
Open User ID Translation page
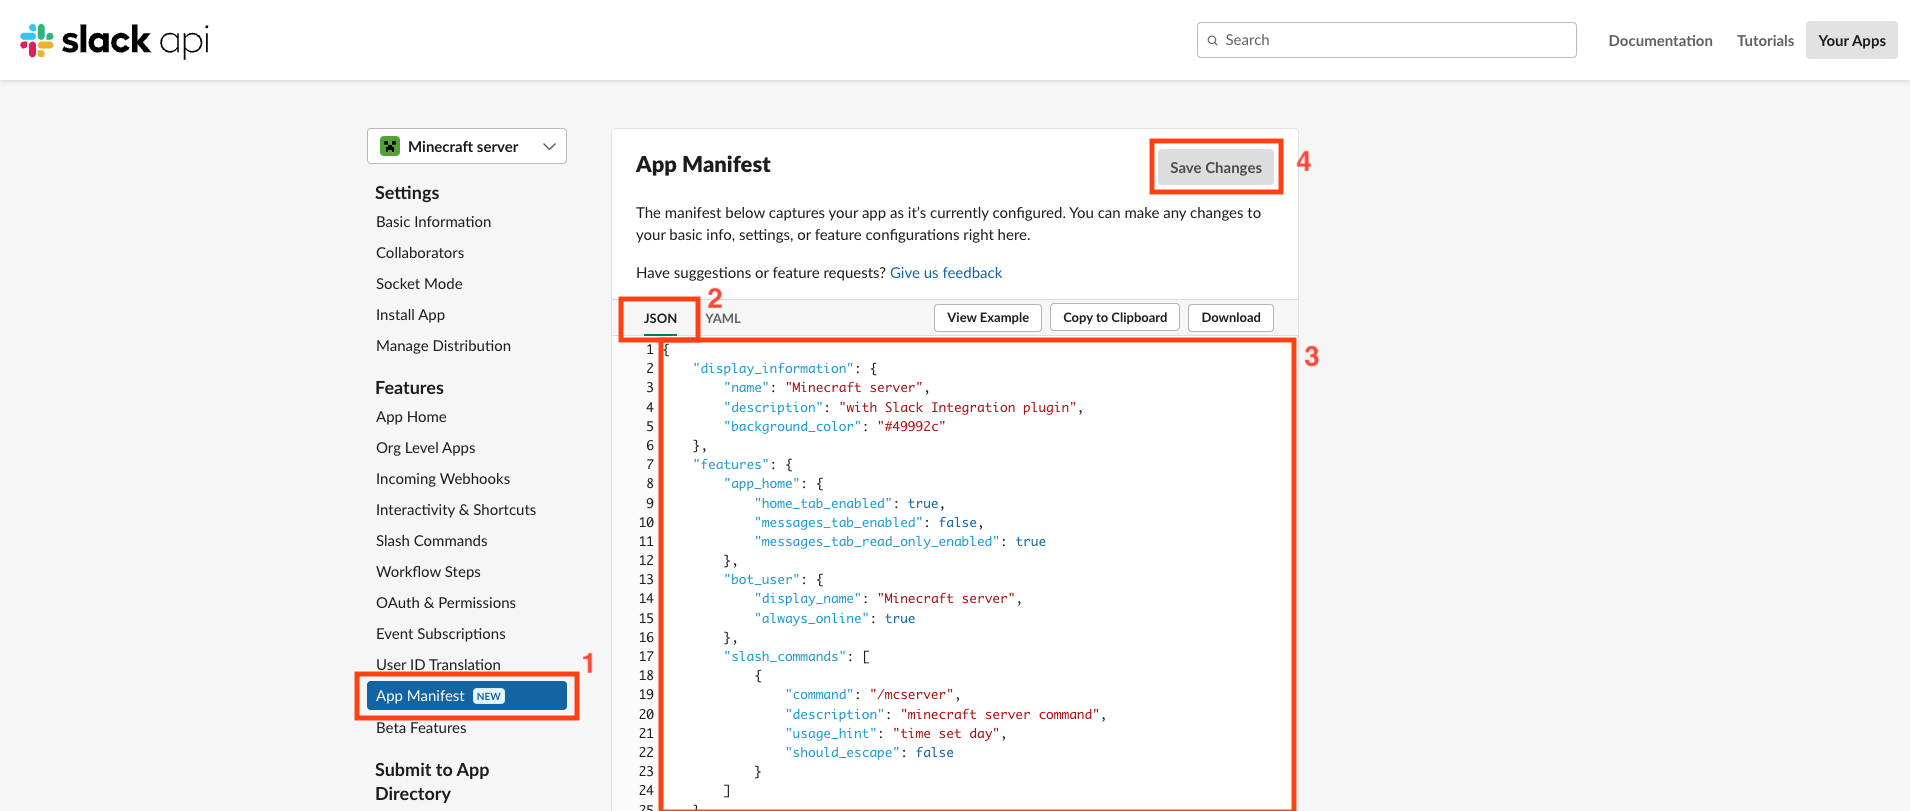(438, 665)
